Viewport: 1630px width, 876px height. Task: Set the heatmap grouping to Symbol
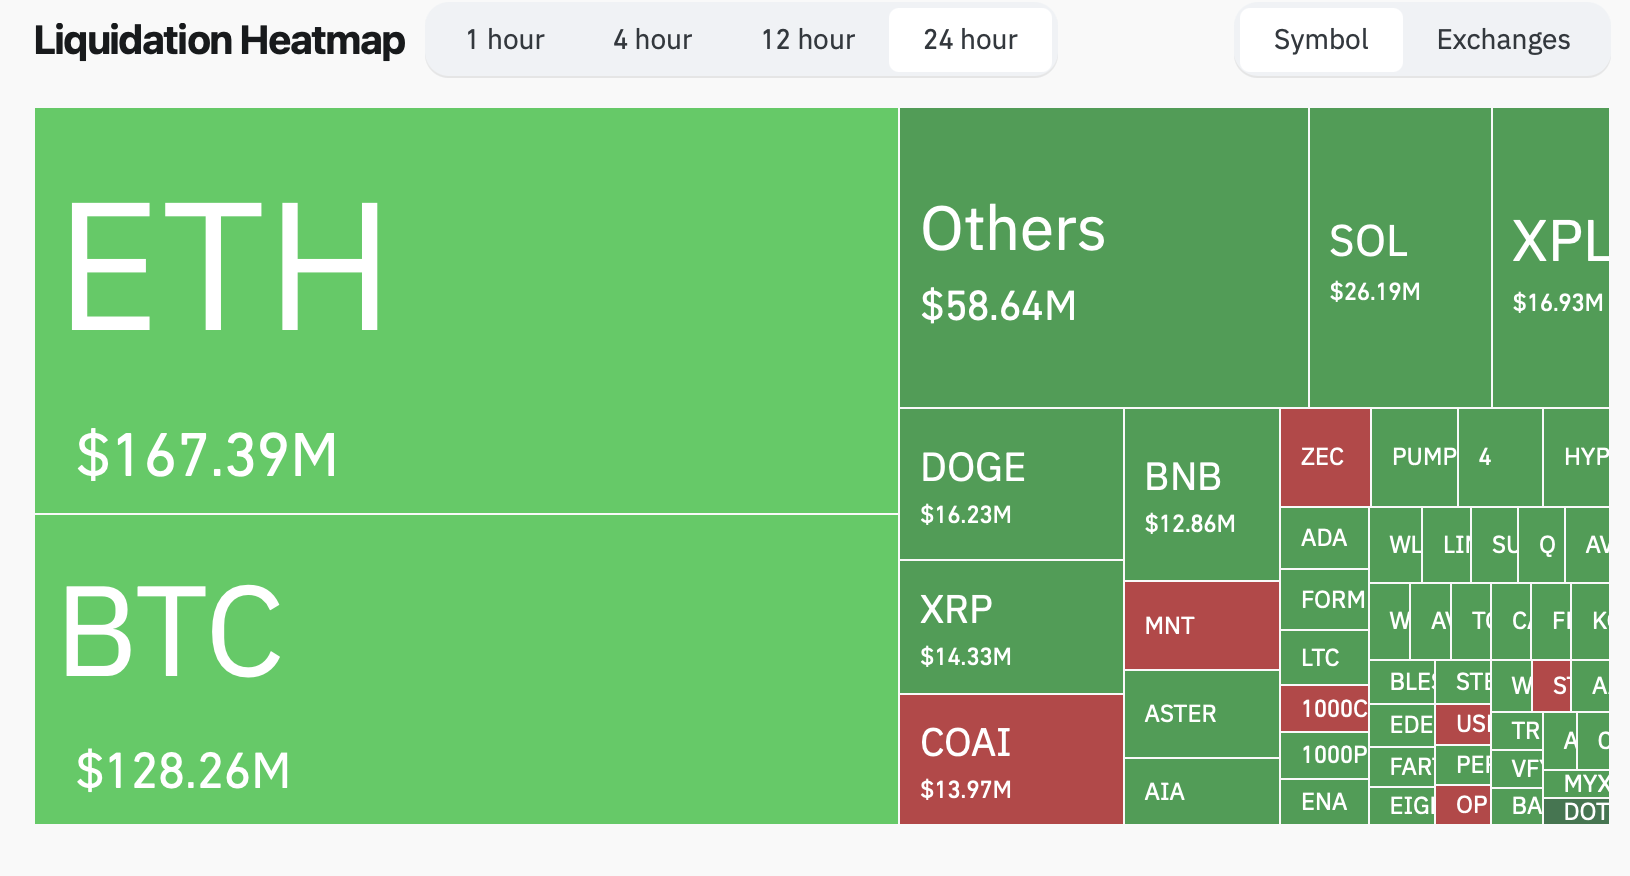click(1320, 40)
